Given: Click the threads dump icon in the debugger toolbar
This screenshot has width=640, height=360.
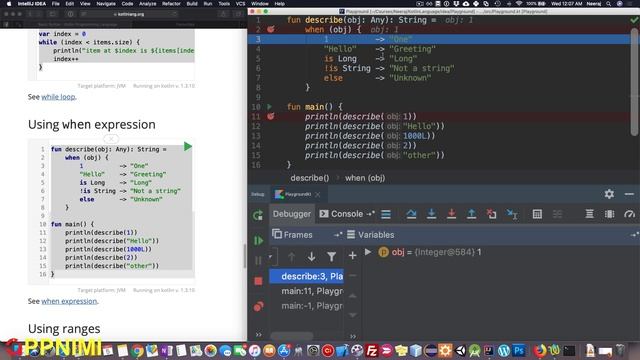Looking at the screenshot, I should coord(589,214).
